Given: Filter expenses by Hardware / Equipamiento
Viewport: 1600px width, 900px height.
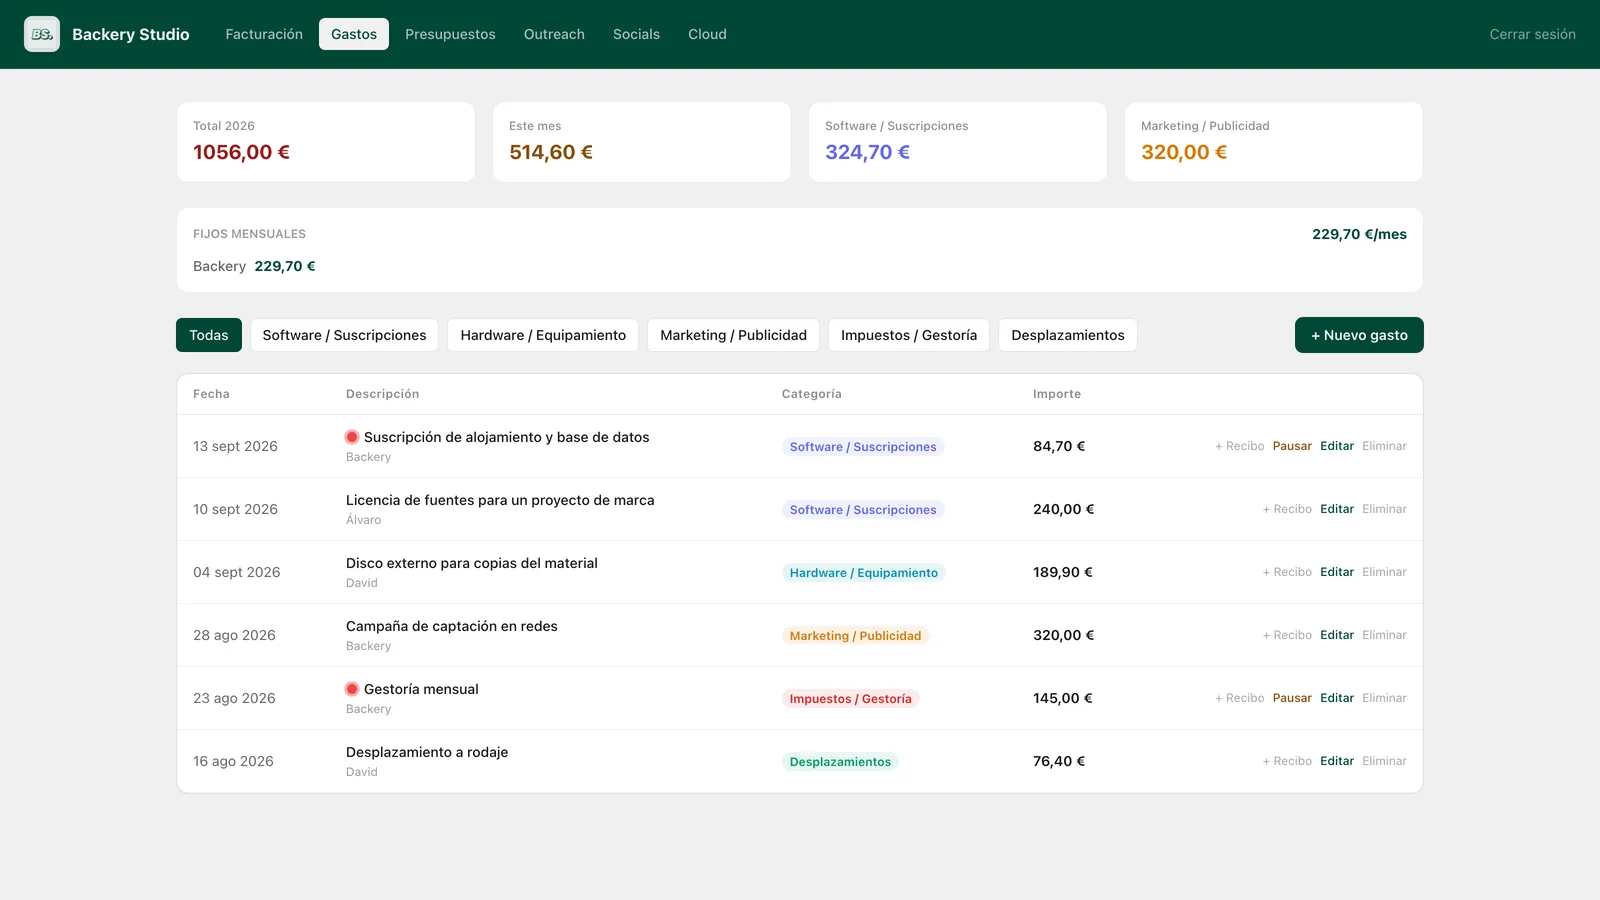Looking at the screenshot, I should click(543, 335).
